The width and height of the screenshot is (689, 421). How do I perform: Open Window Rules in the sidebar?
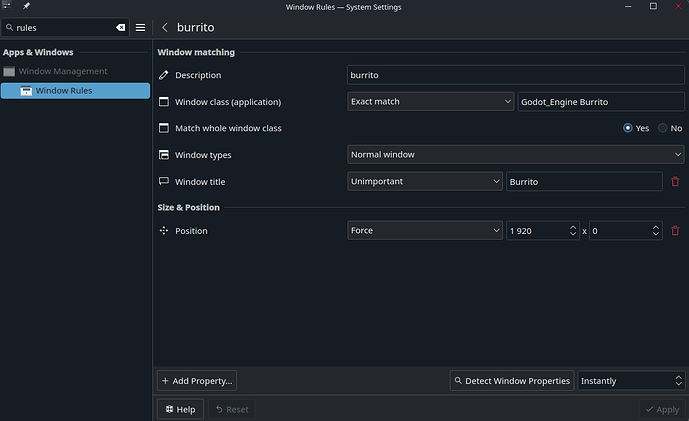point(64,91)
